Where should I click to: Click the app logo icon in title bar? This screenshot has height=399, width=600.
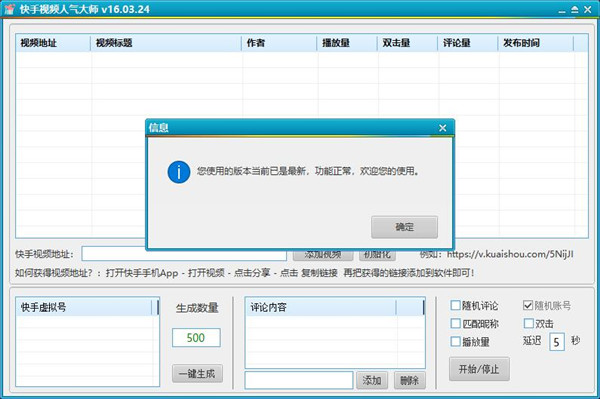(10, 9)
